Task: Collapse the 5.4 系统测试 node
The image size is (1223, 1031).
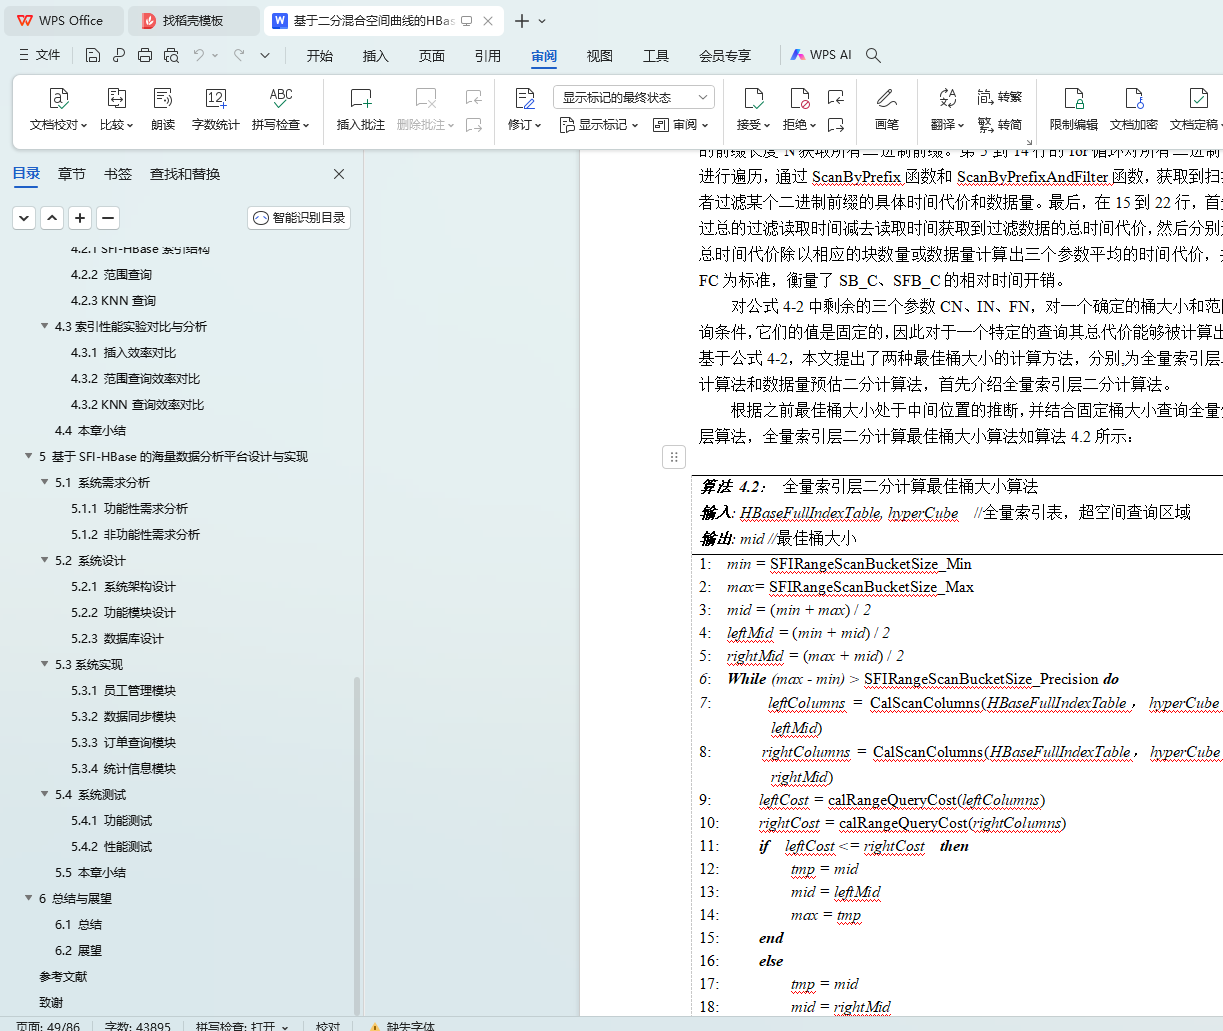Action: click(45, 794)
